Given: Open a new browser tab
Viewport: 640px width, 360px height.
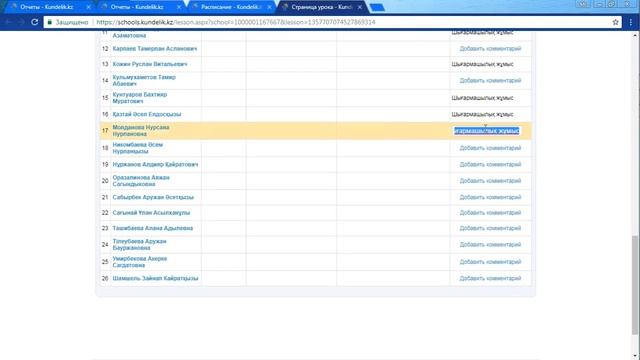Looking at the screenshot, I should click(376, 7).
